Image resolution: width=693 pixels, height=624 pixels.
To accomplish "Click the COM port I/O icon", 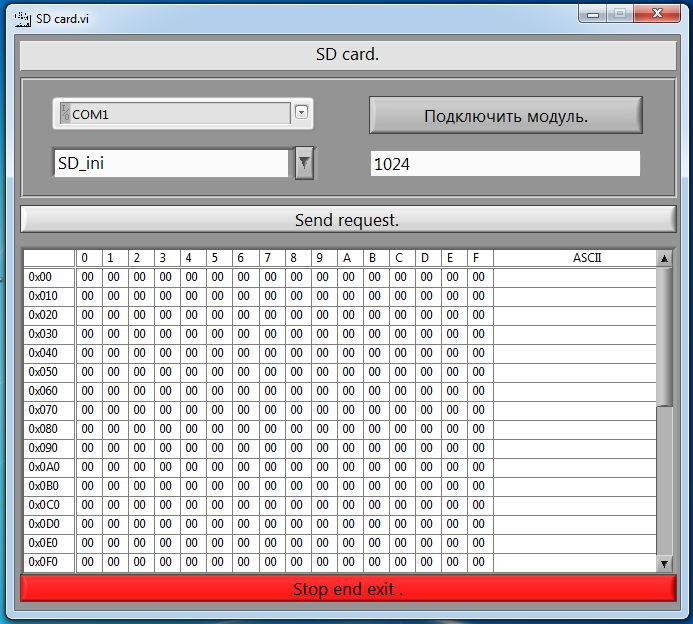I will [x=65, y=114].
